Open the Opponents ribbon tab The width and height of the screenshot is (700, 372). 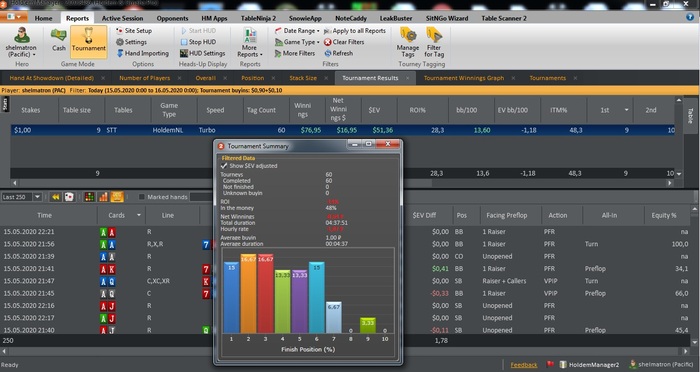tap(172, 18)
